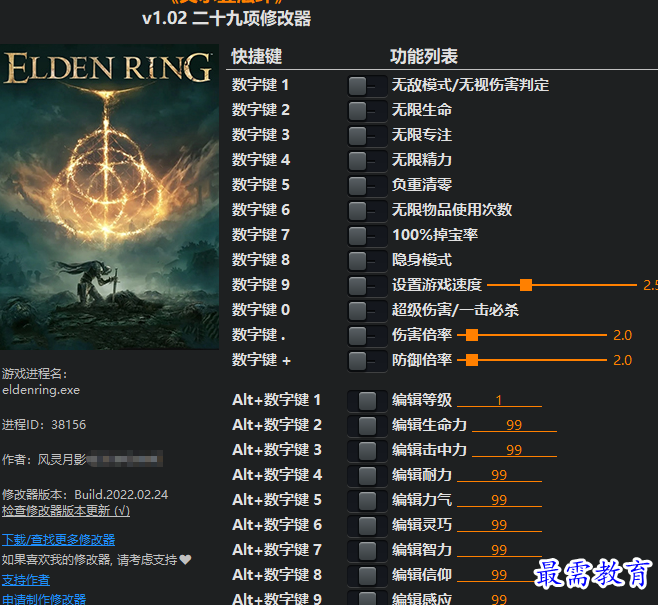Click the v1.02 二十九项修改器 title
This screenshot has width=658, height=605.
click(x=227, y=18)
